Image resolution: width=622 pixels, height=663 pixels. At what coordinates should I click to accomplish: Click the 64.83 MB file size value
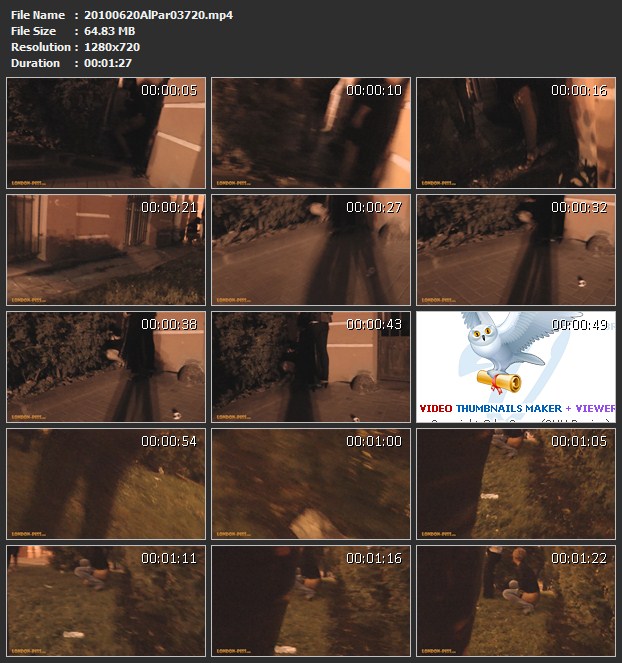(x=110, y=31)
